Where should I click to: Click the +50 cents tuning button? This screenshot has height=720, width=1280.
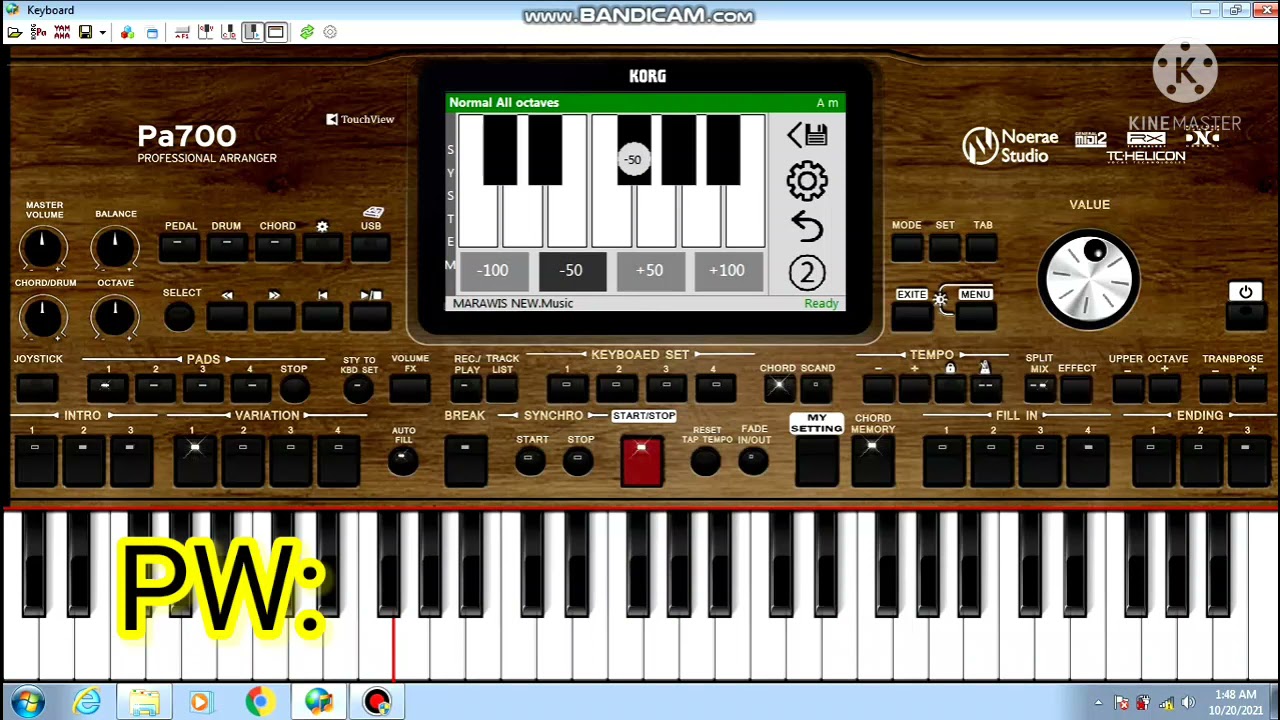click(649, 270)
